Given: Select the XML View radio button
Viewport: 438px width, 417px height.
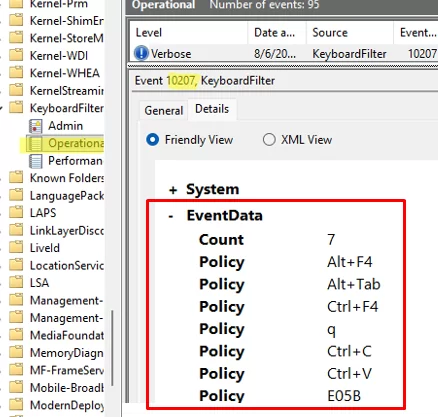Looking at the screenshot, I should click(x=269, y=139).
